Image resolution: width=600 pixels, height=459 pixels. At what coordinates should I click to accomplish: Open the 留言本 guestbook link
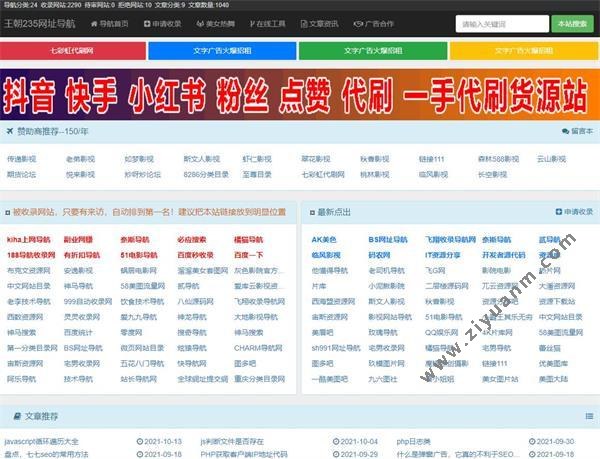click(577, 131)
